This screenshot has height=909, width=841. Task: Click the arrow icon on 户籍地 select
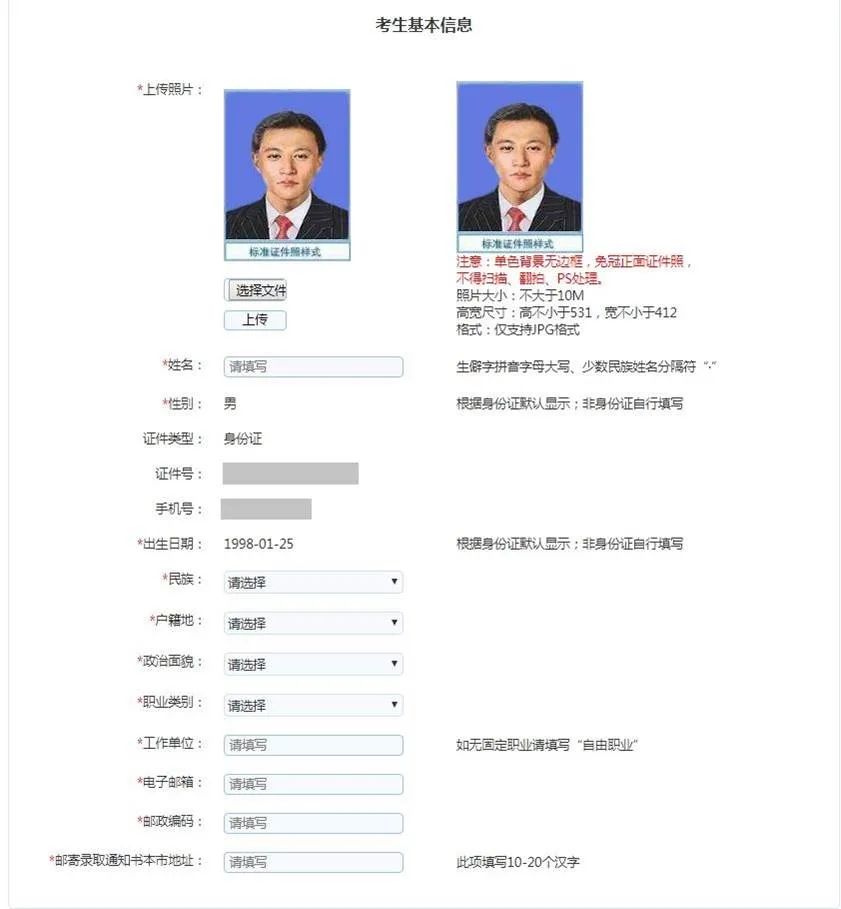coord(394,623)
